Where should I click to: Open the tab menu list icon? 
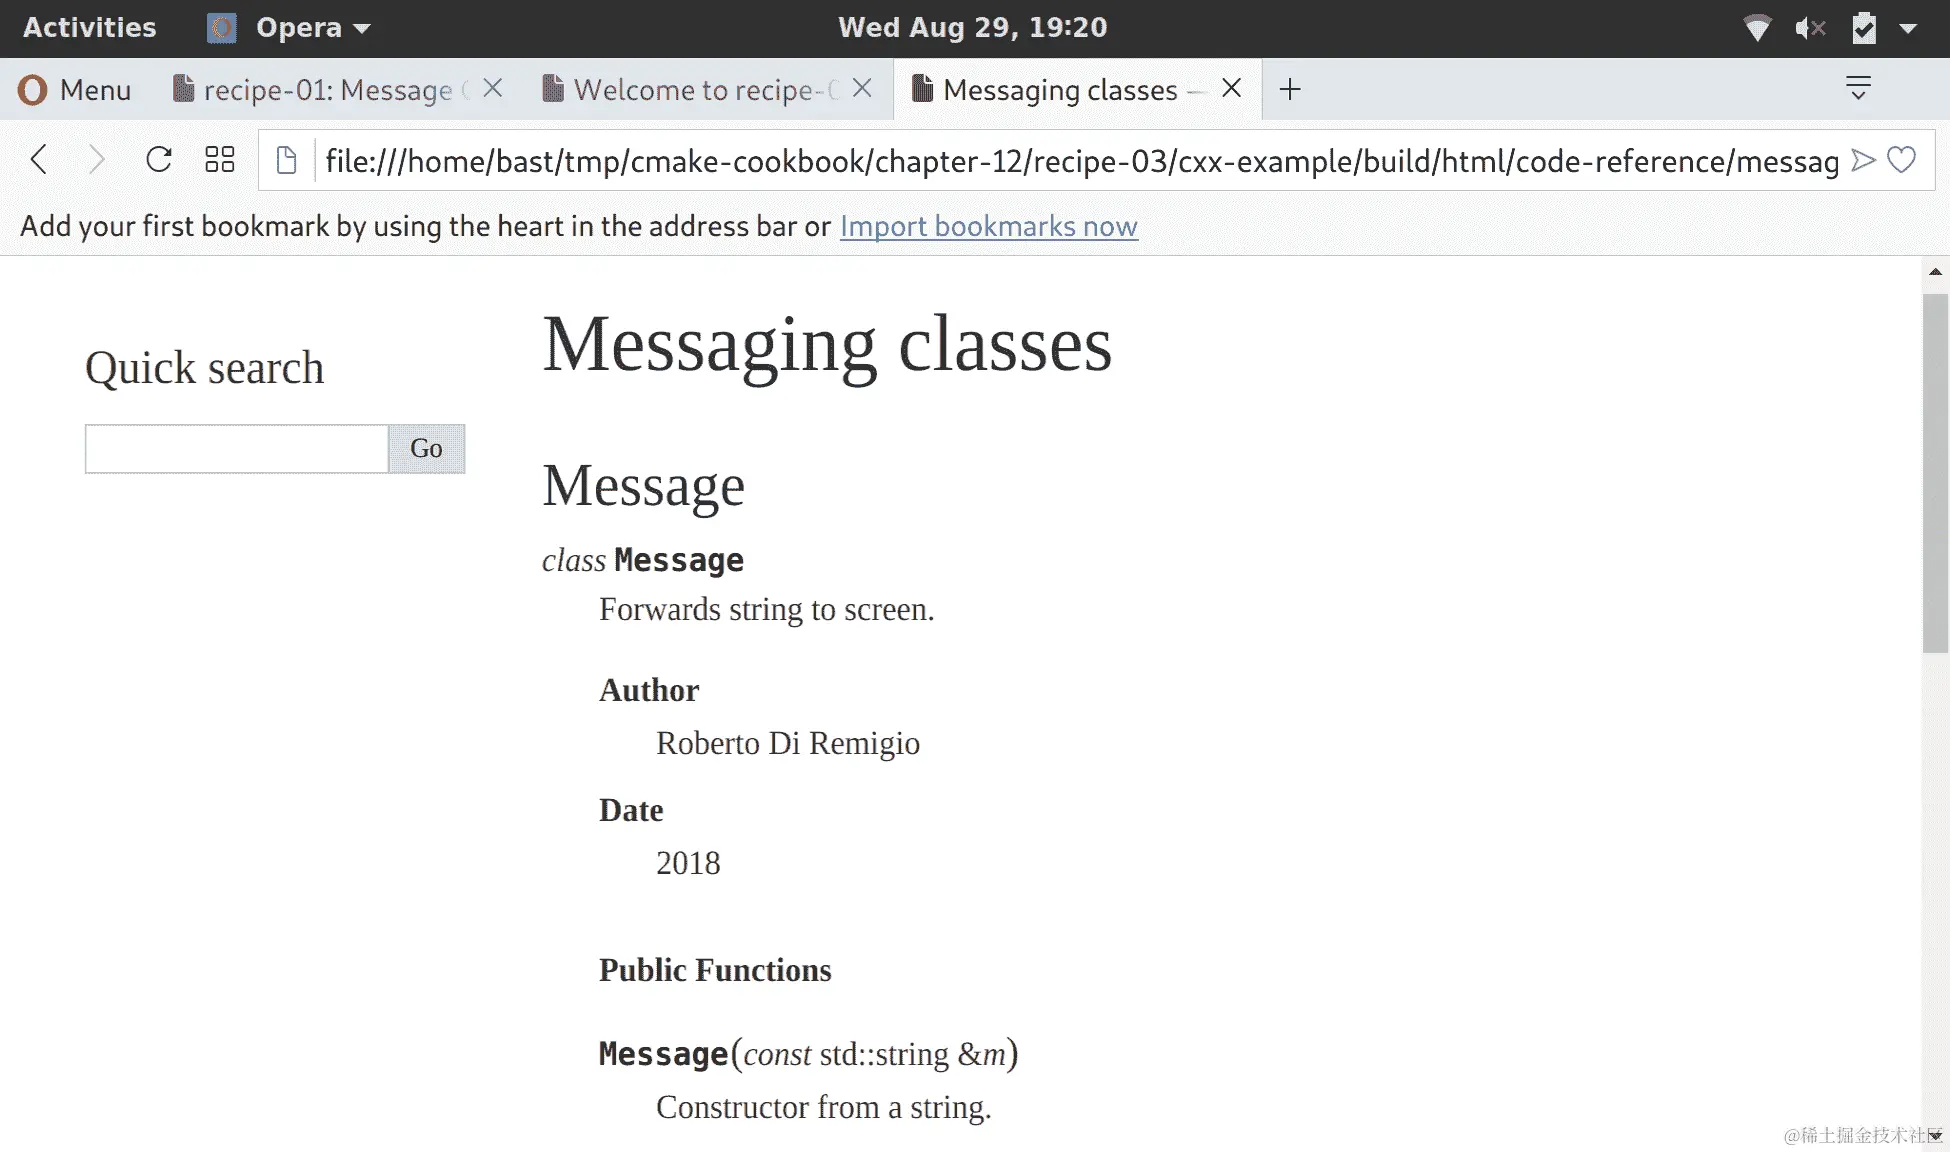[x=1858, y=88]
